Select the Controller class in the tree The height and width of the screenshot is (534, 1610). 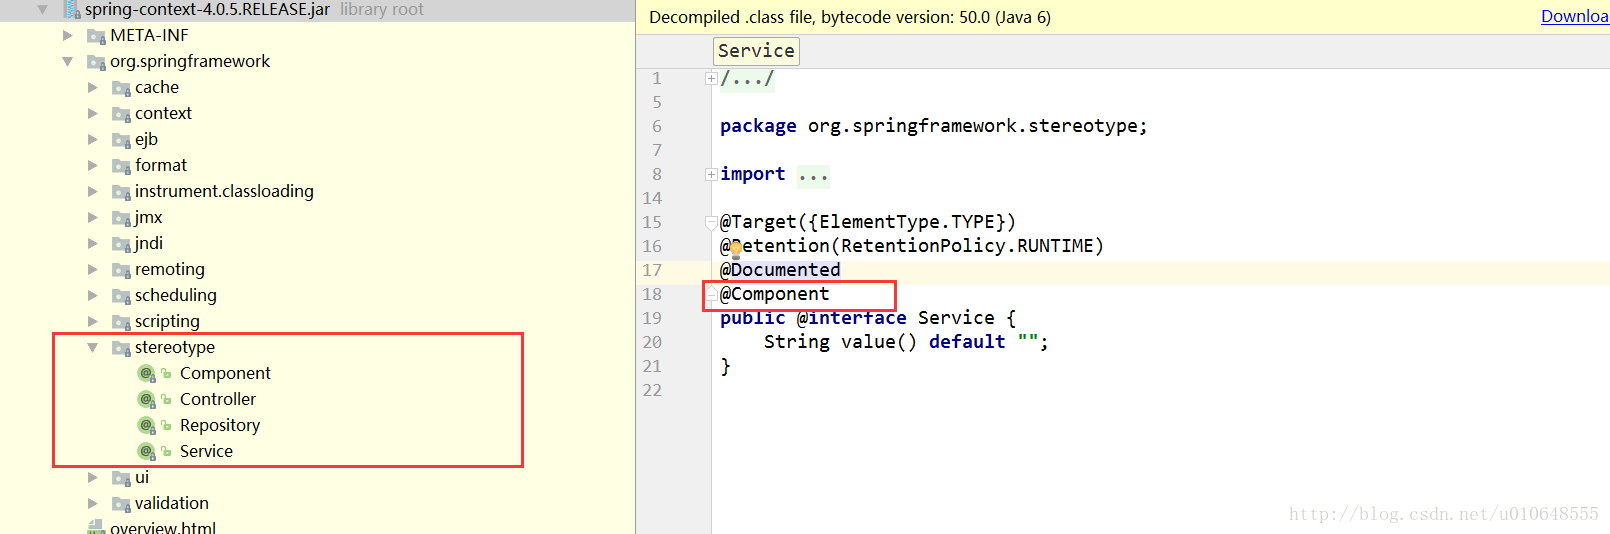(218, 399)
